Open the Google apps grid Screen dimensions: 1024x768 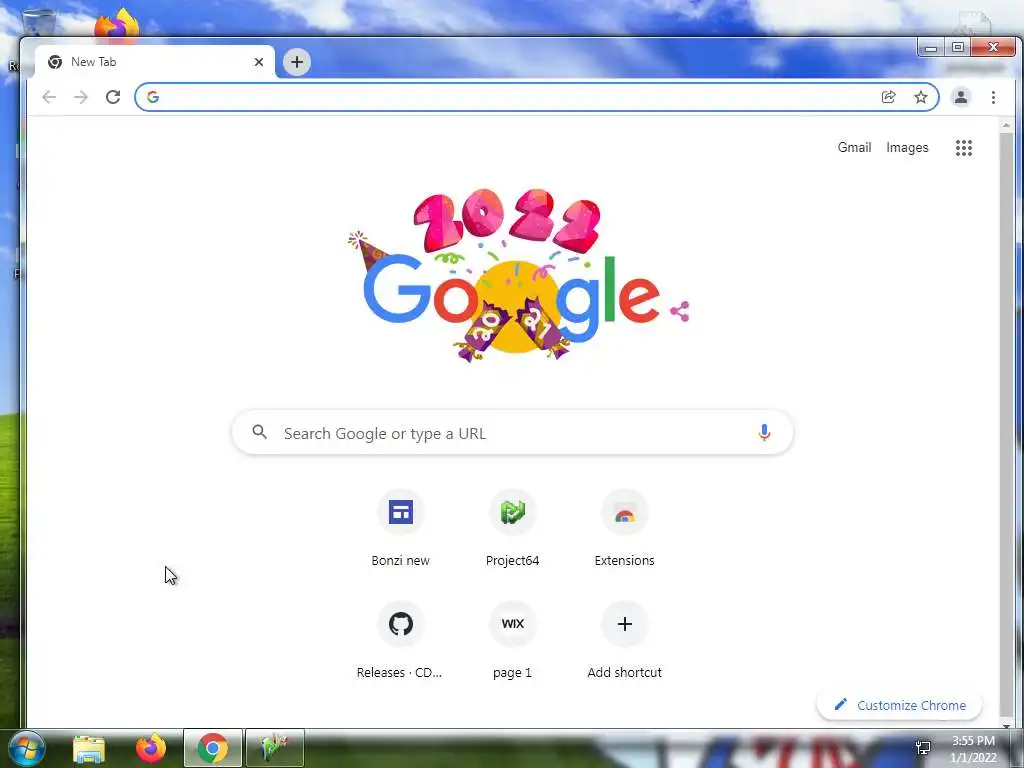pyautogui.click(x=964, y=148)
